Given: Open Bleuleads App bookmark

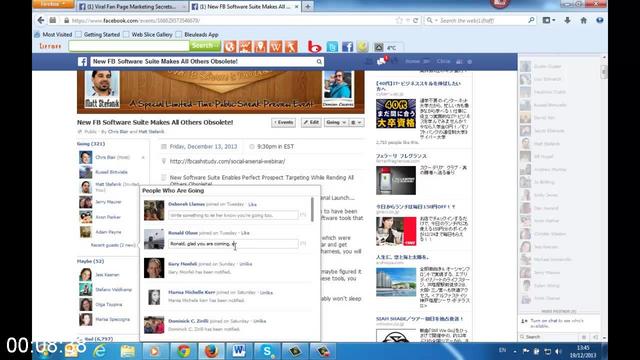Looking at the screenshot, I should 197,35.
